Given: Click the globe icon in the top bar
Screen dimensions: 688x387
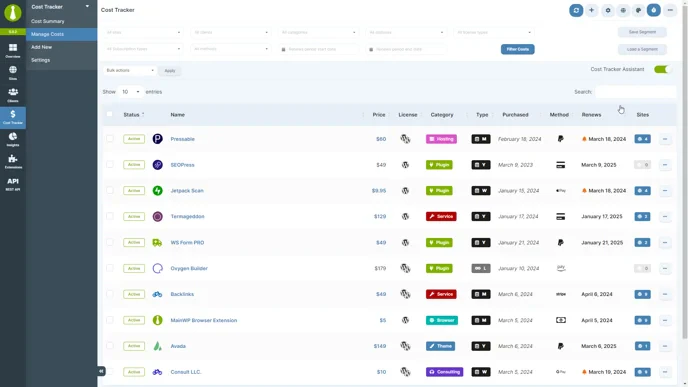Looking at the screenshot, I should [x=623, y=10].
